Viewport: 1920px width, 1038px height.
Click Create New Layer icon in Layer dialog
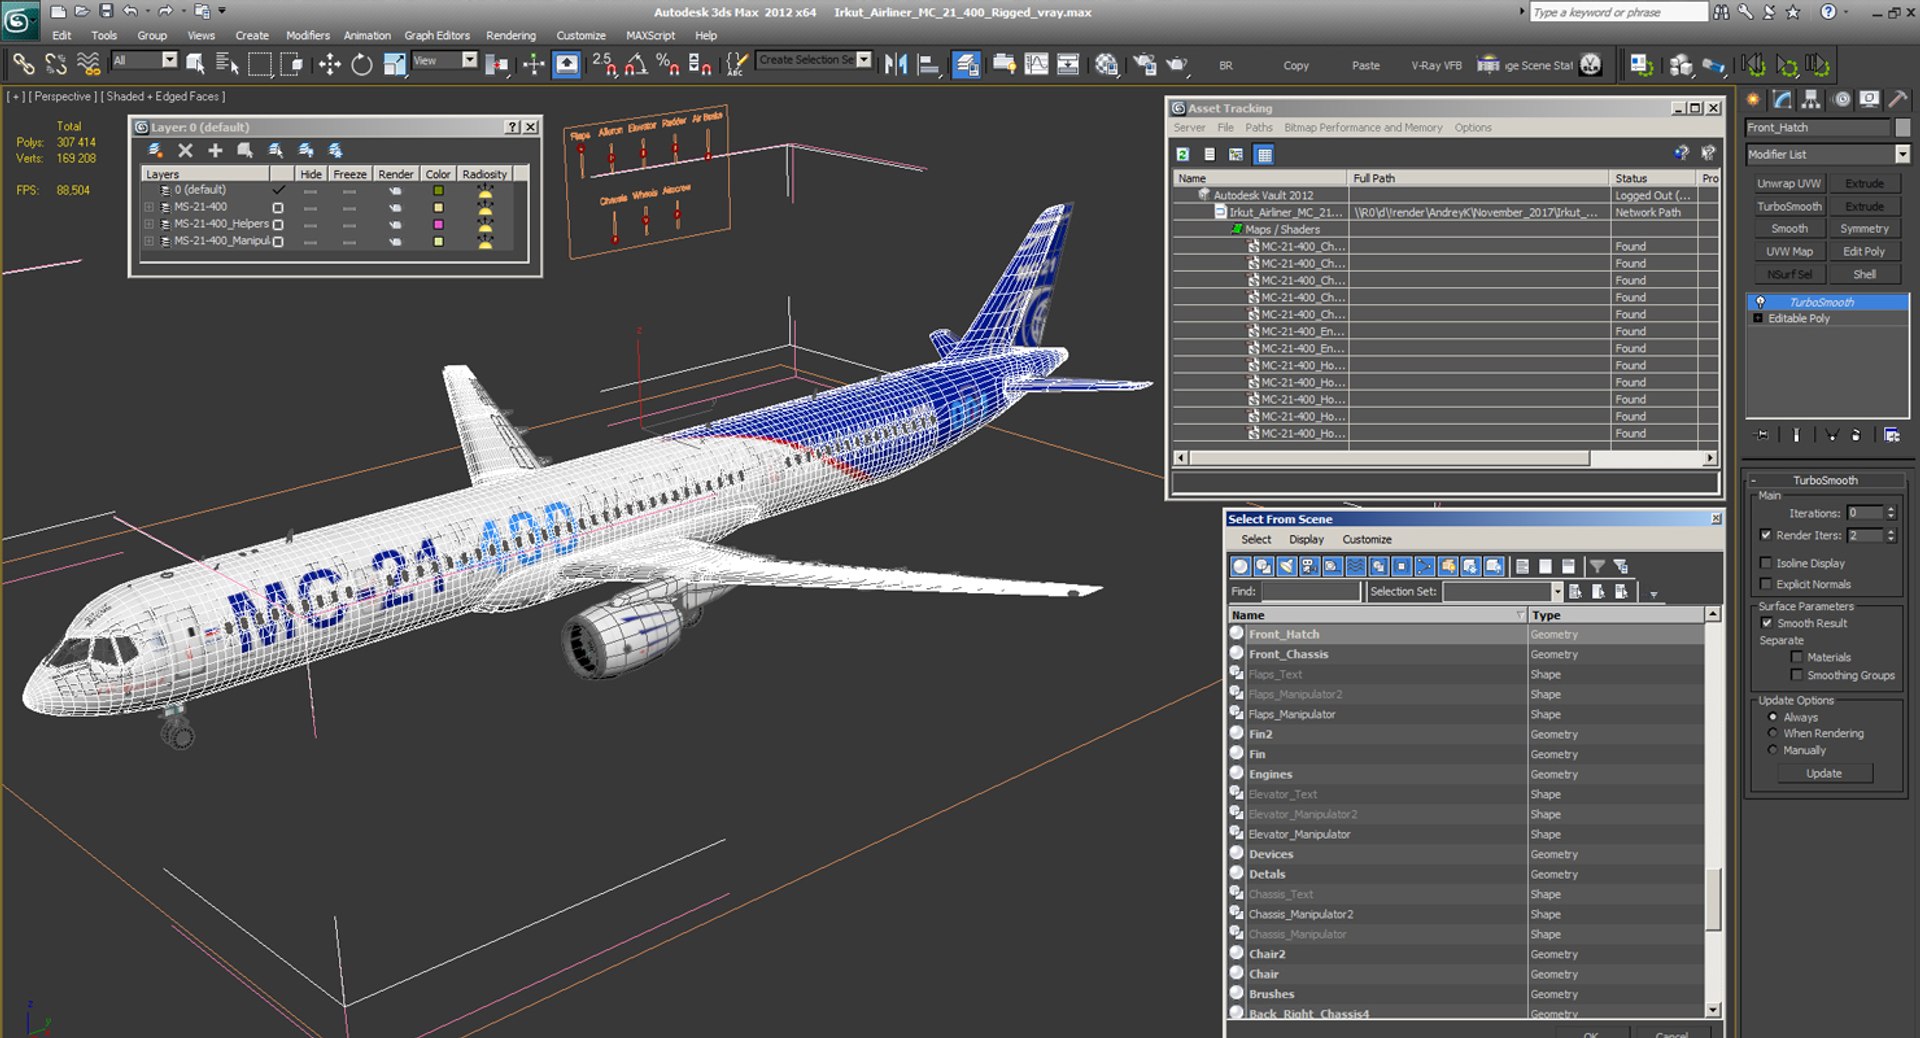[155, 150]
